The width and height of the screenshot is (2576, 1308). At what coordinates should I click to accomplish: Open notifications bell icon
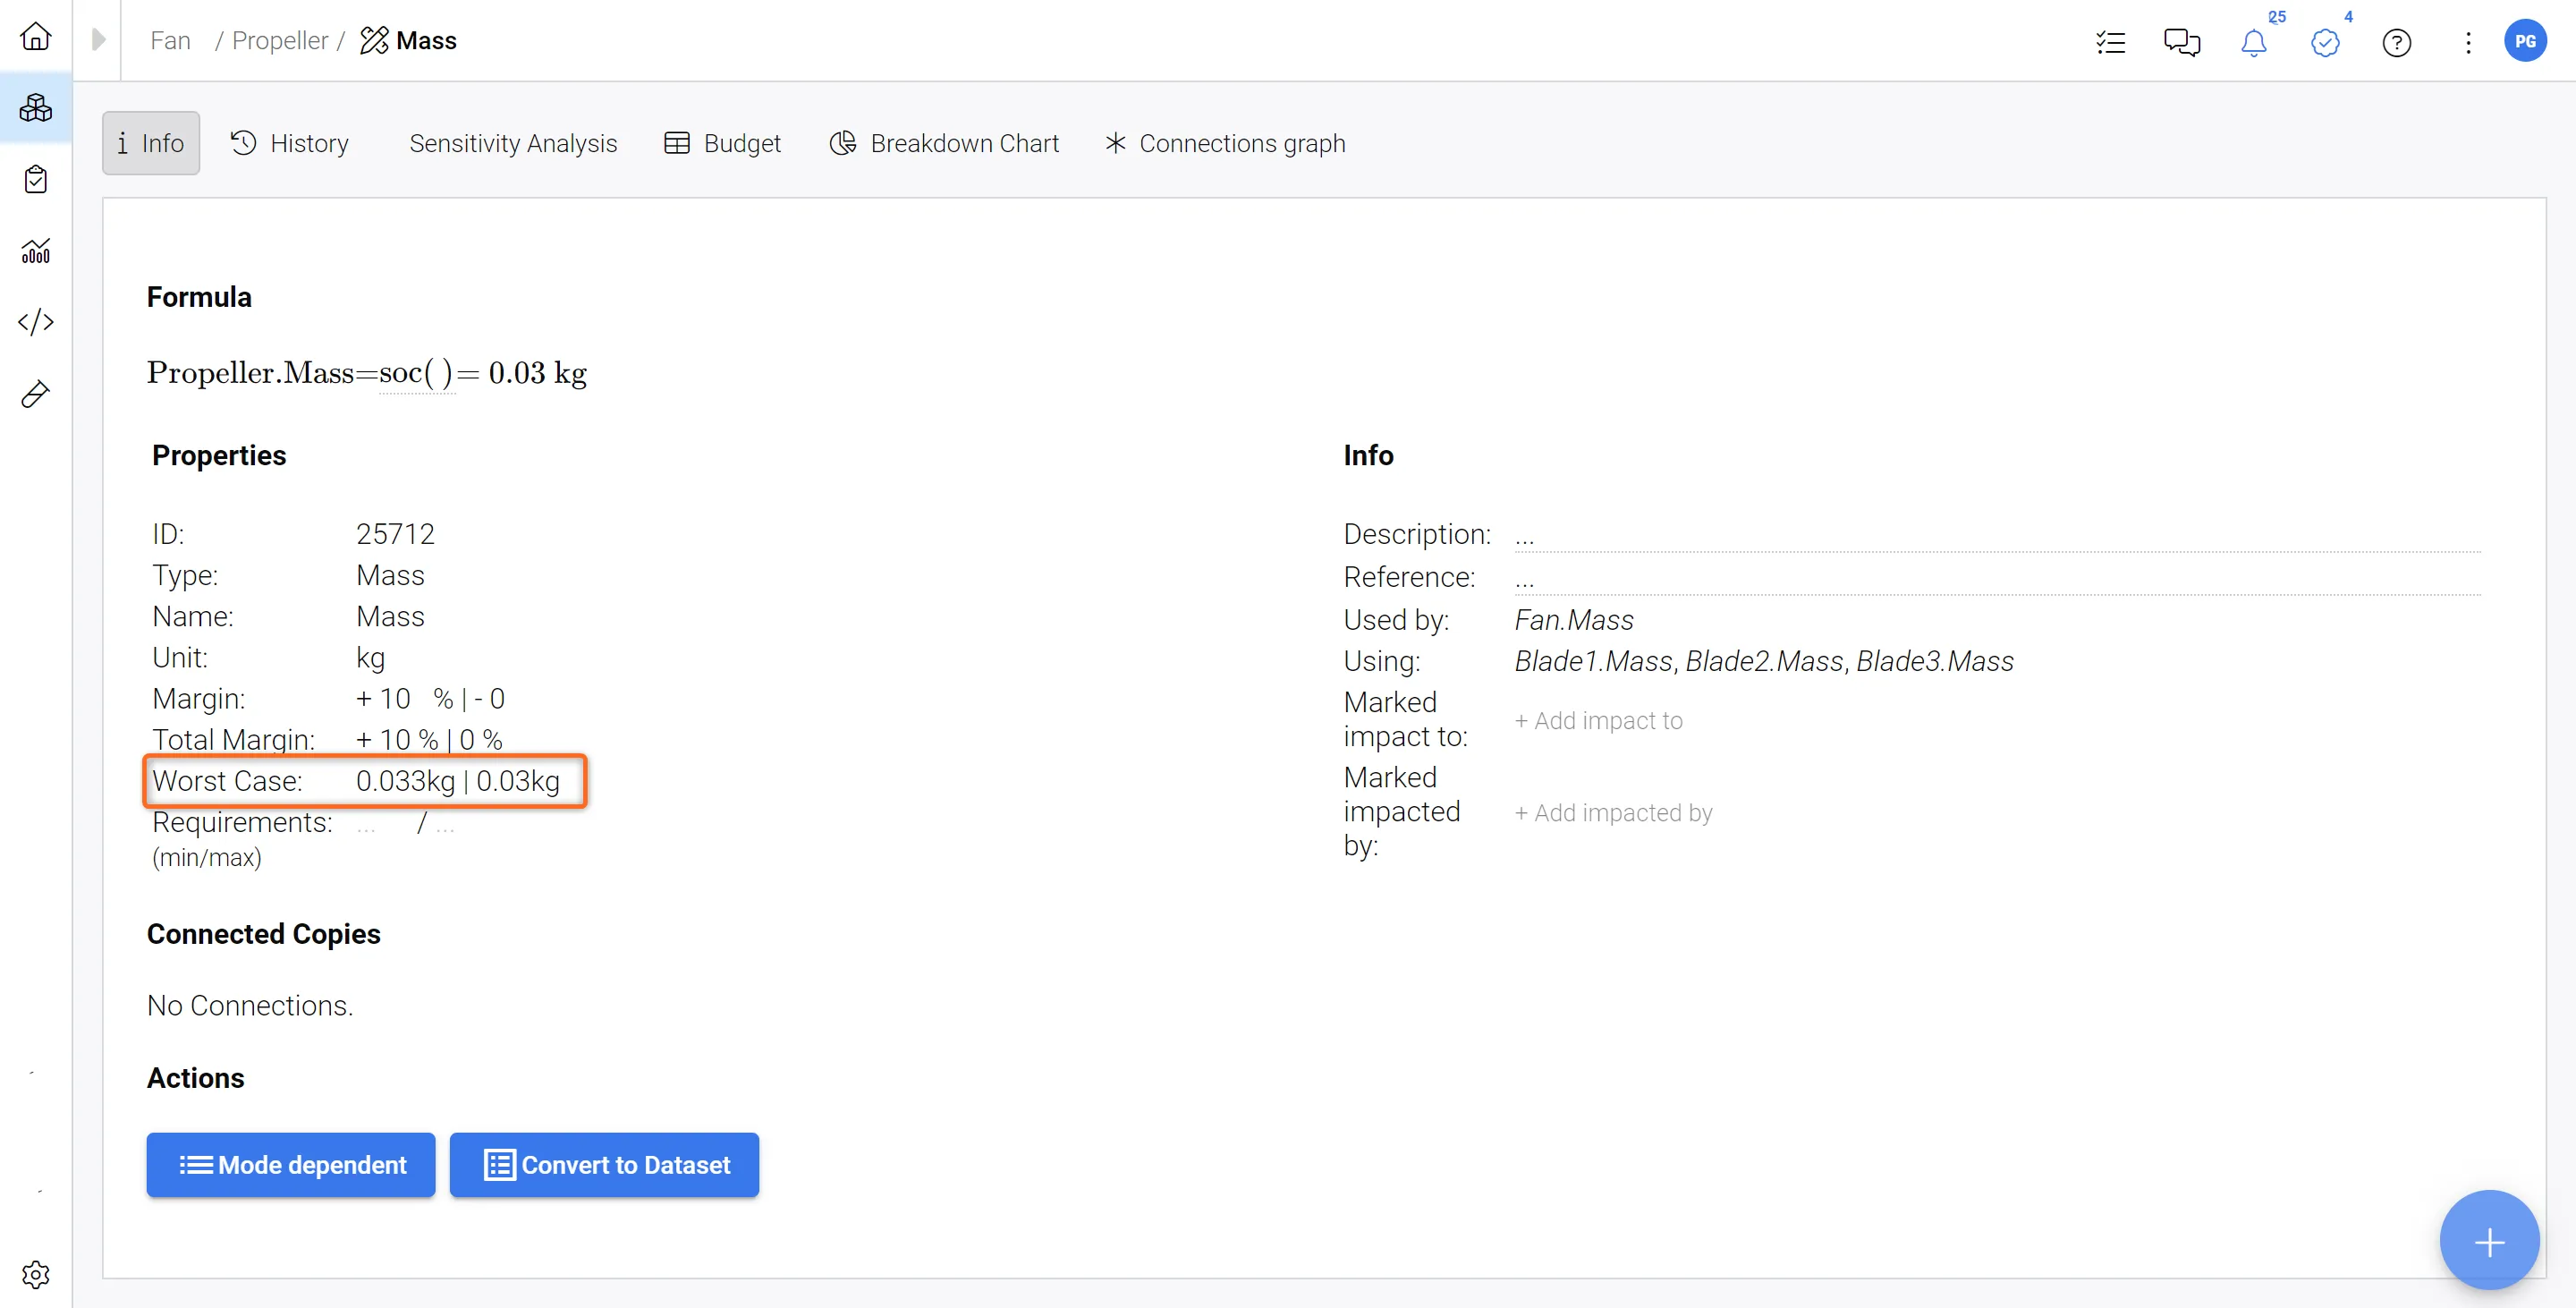pos(2253,43)
